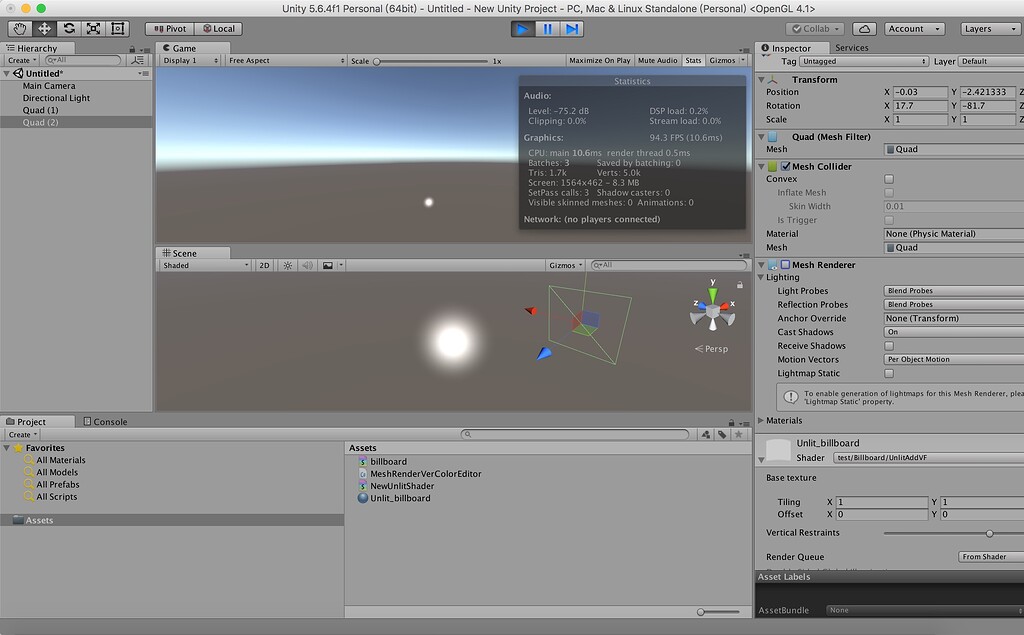Select the Move tool in the toolbar
The height and width of the screenshot is (635, 1024).
[43, 29]
